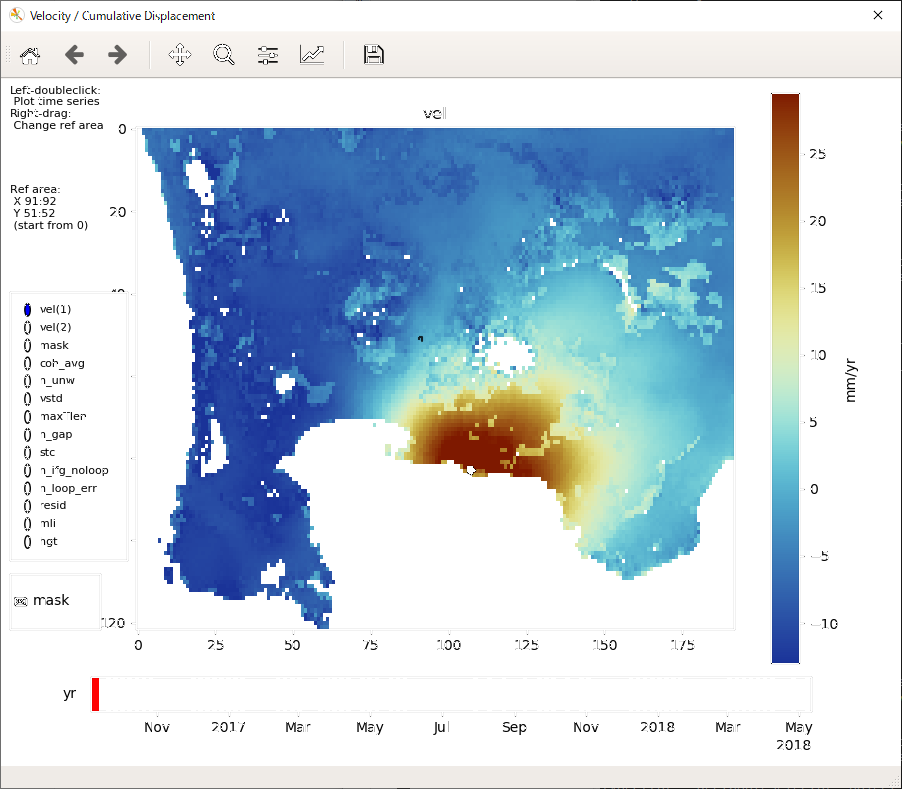The width and height of the screenshot is (902, 789).
Task: Select the Zoom magnifier tool
Action: (223, 55)
